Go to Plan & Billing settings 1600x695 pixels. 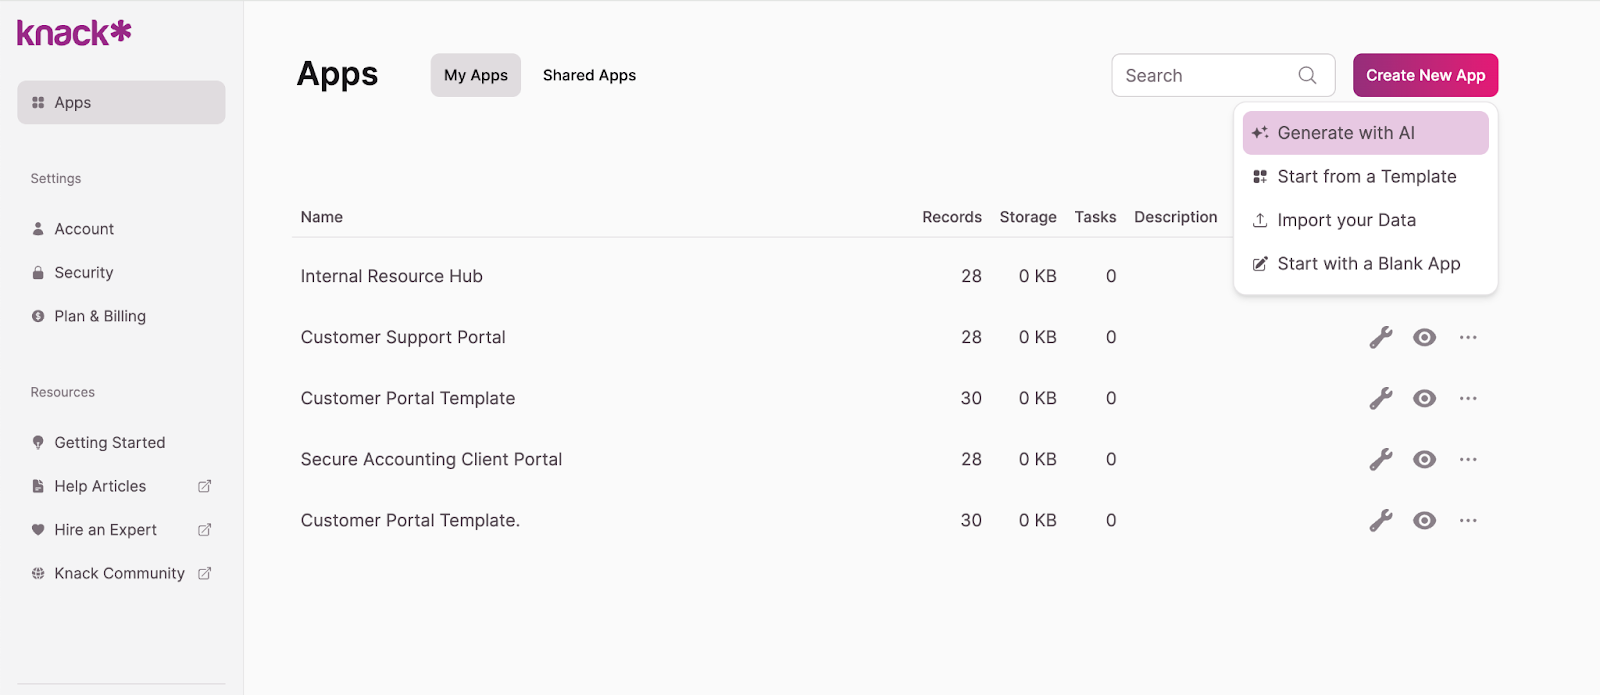tap(100, 316)
